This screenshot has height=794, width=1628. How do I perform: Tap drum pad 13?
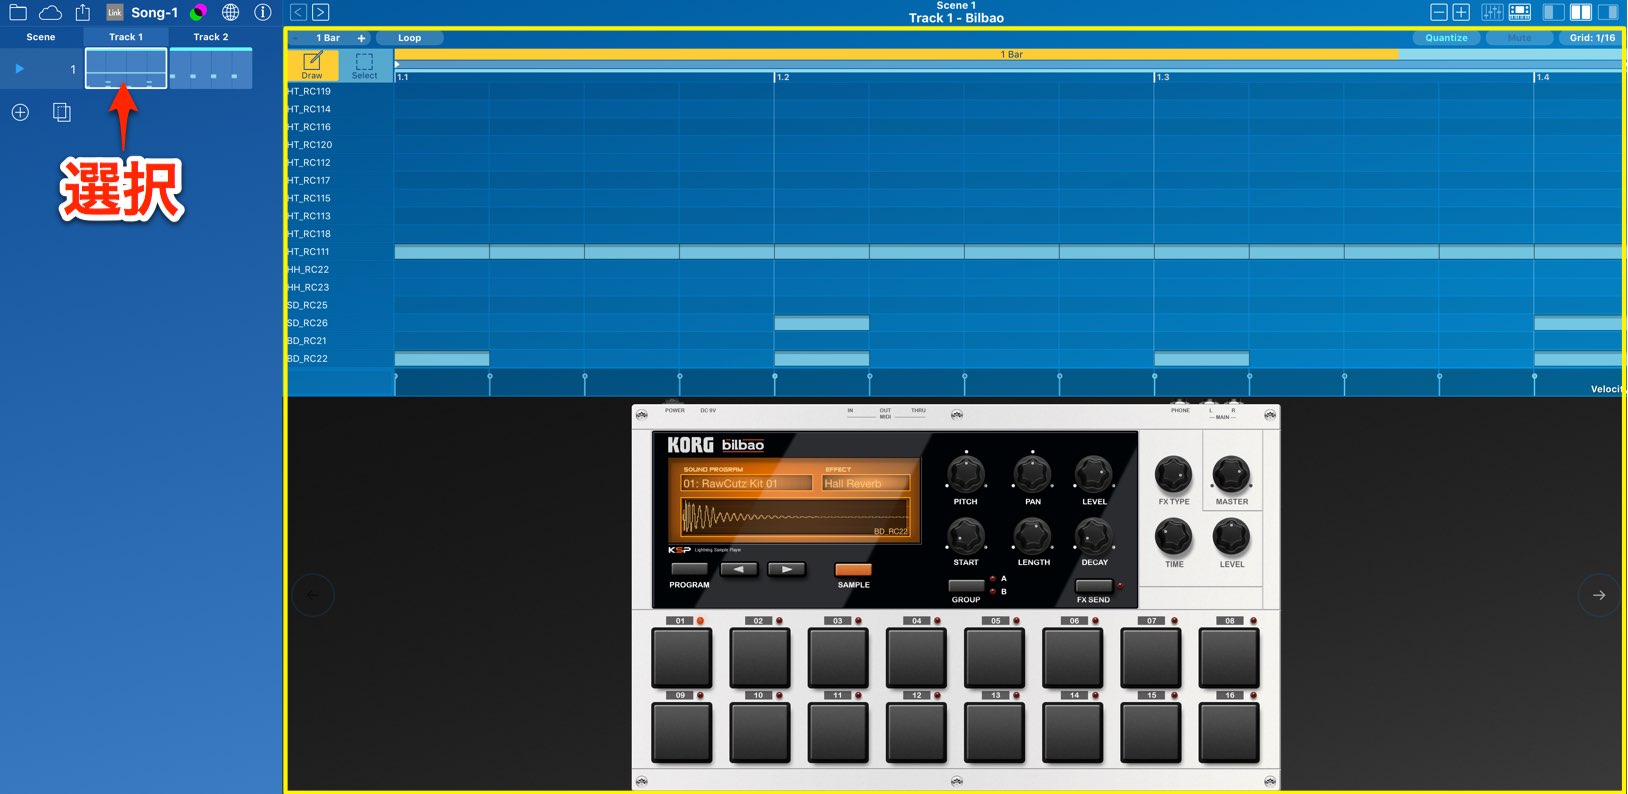[x=994, y=732]
